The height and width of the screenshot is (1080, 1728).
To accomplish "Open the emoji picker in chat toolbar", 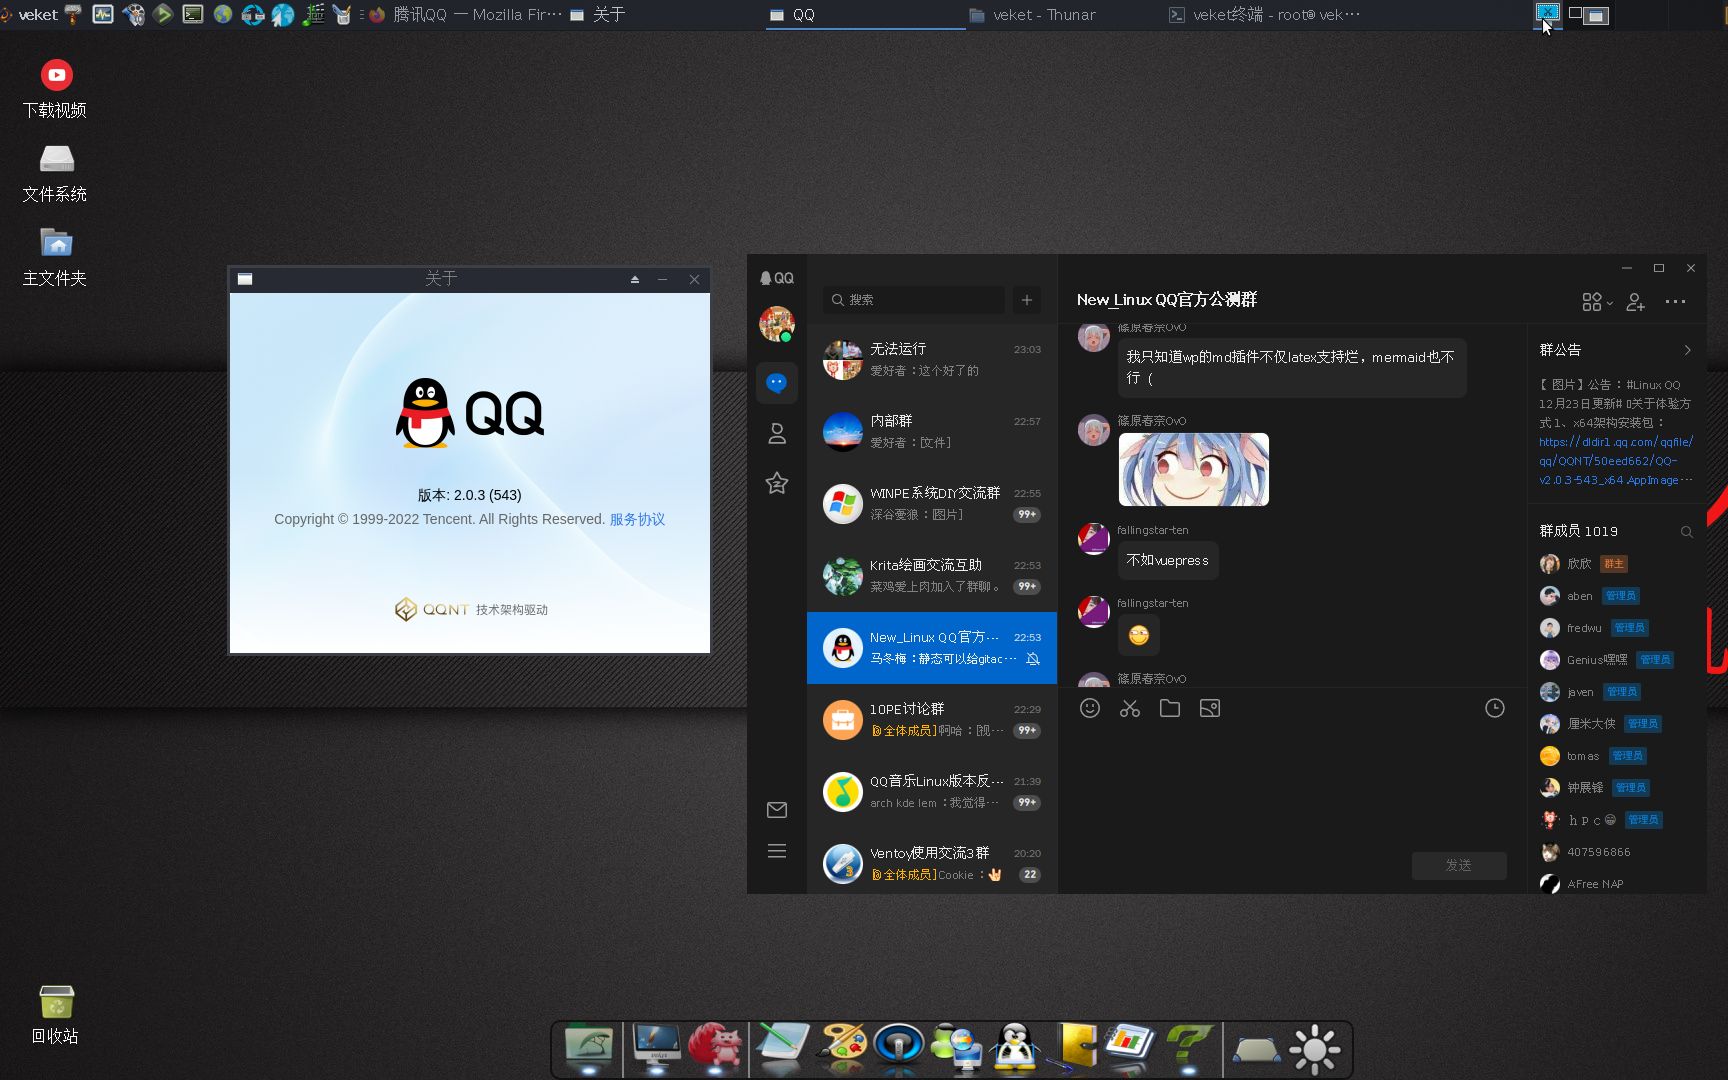I will click(x=1090, y=708).
